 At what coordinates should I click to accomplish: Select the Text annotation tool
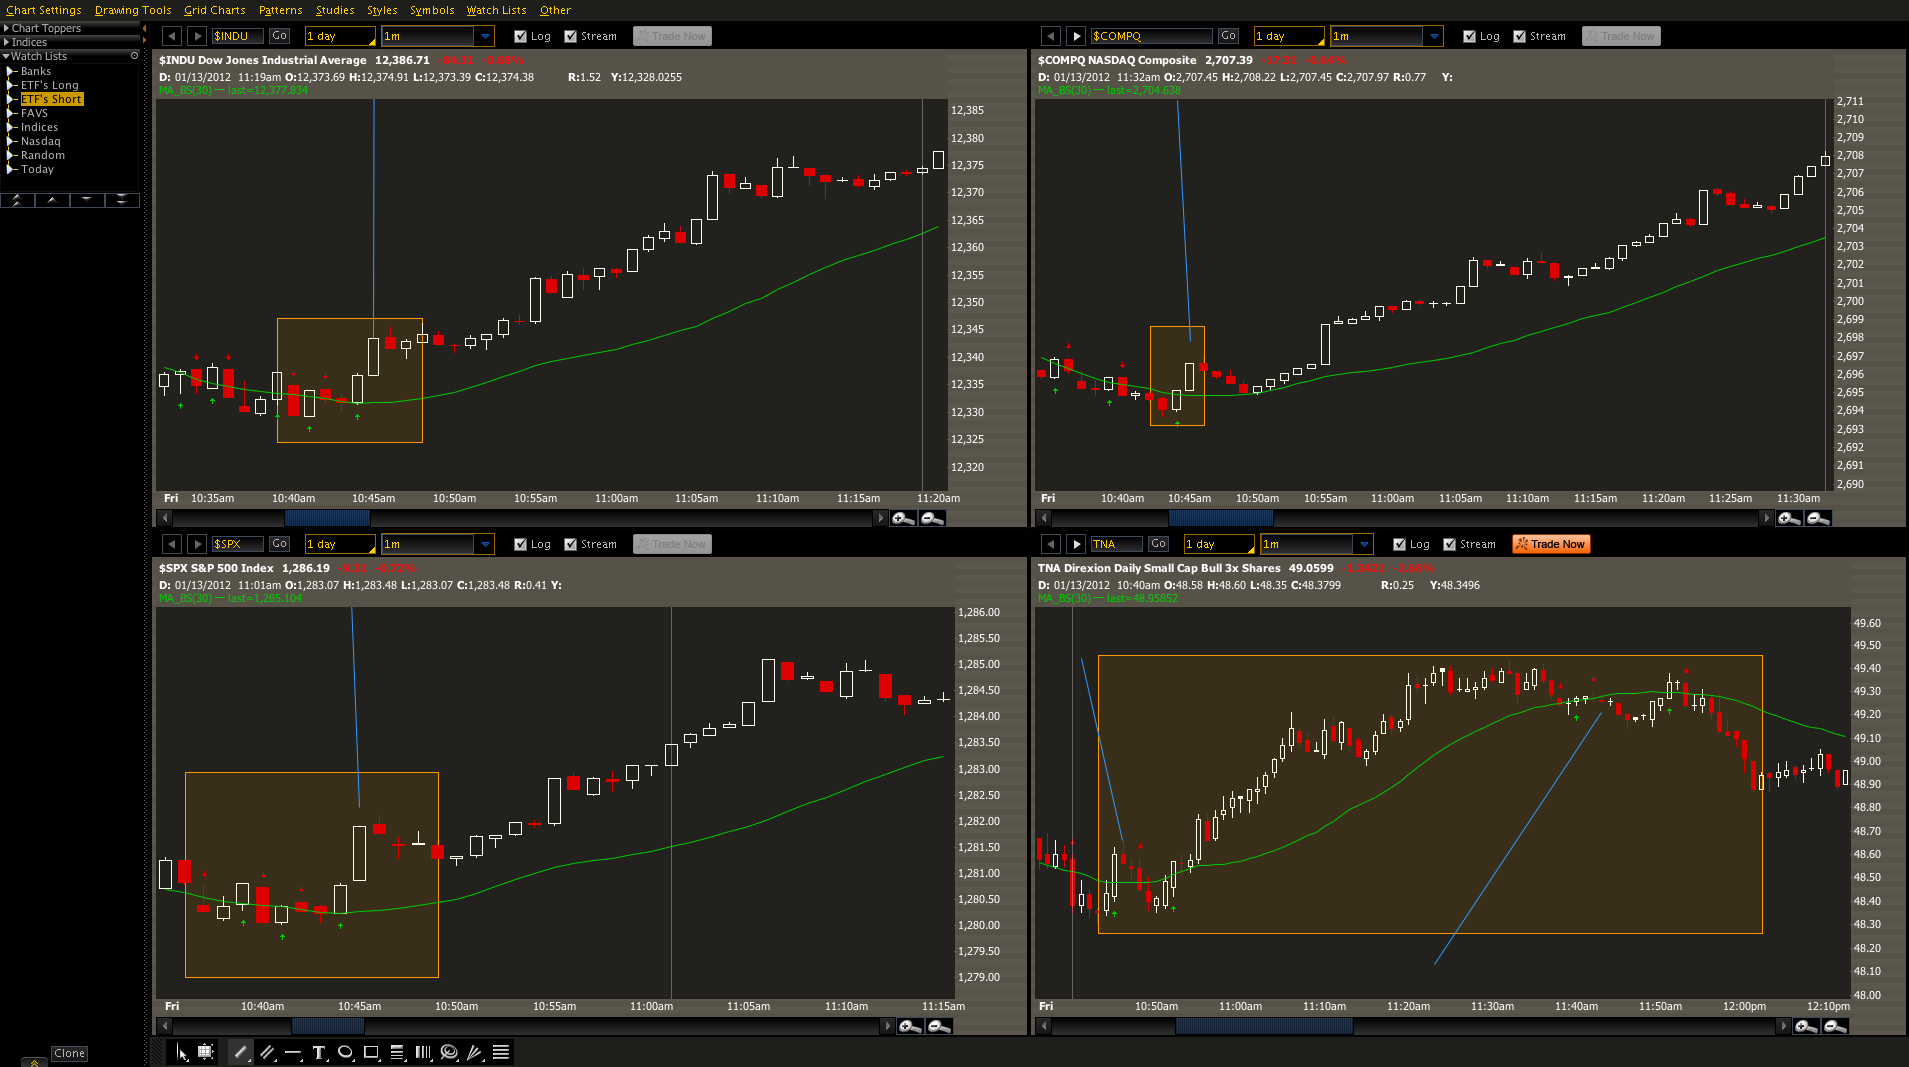point(319,1052)
